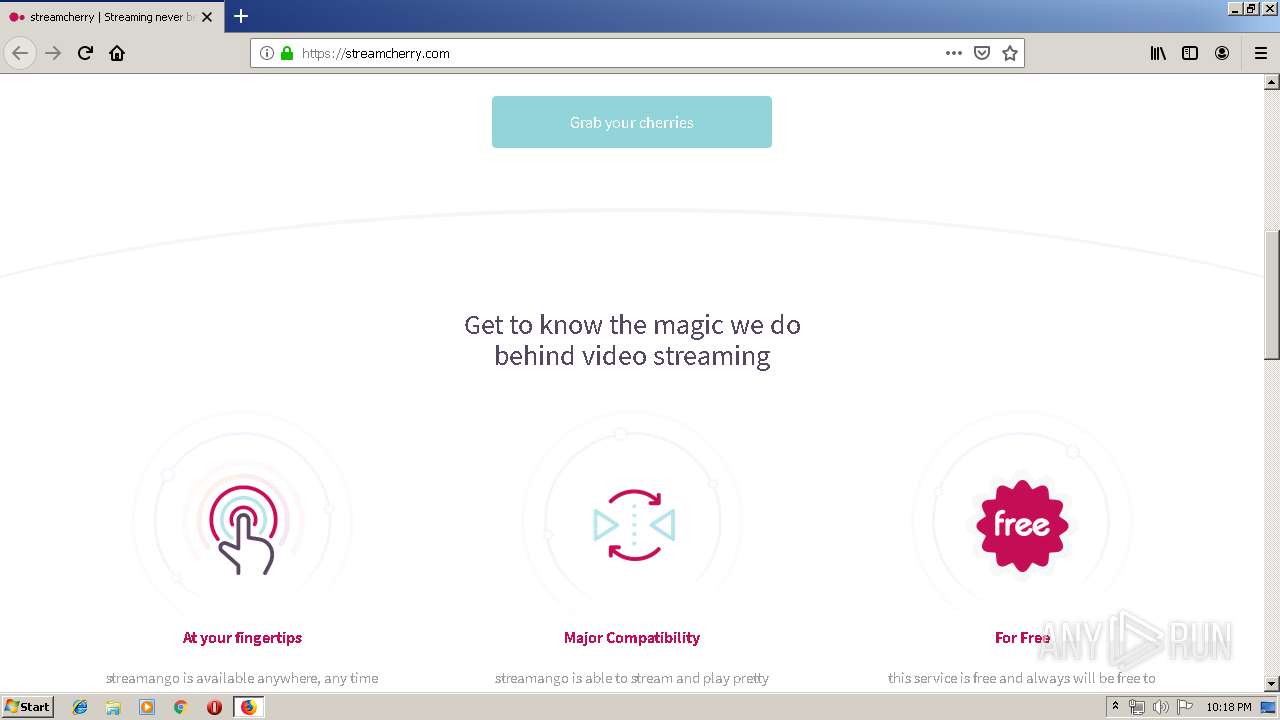This screenshot has height=720, width=1280.
Task: Open the Library bookshelf icon
Action: [1158, 53]
